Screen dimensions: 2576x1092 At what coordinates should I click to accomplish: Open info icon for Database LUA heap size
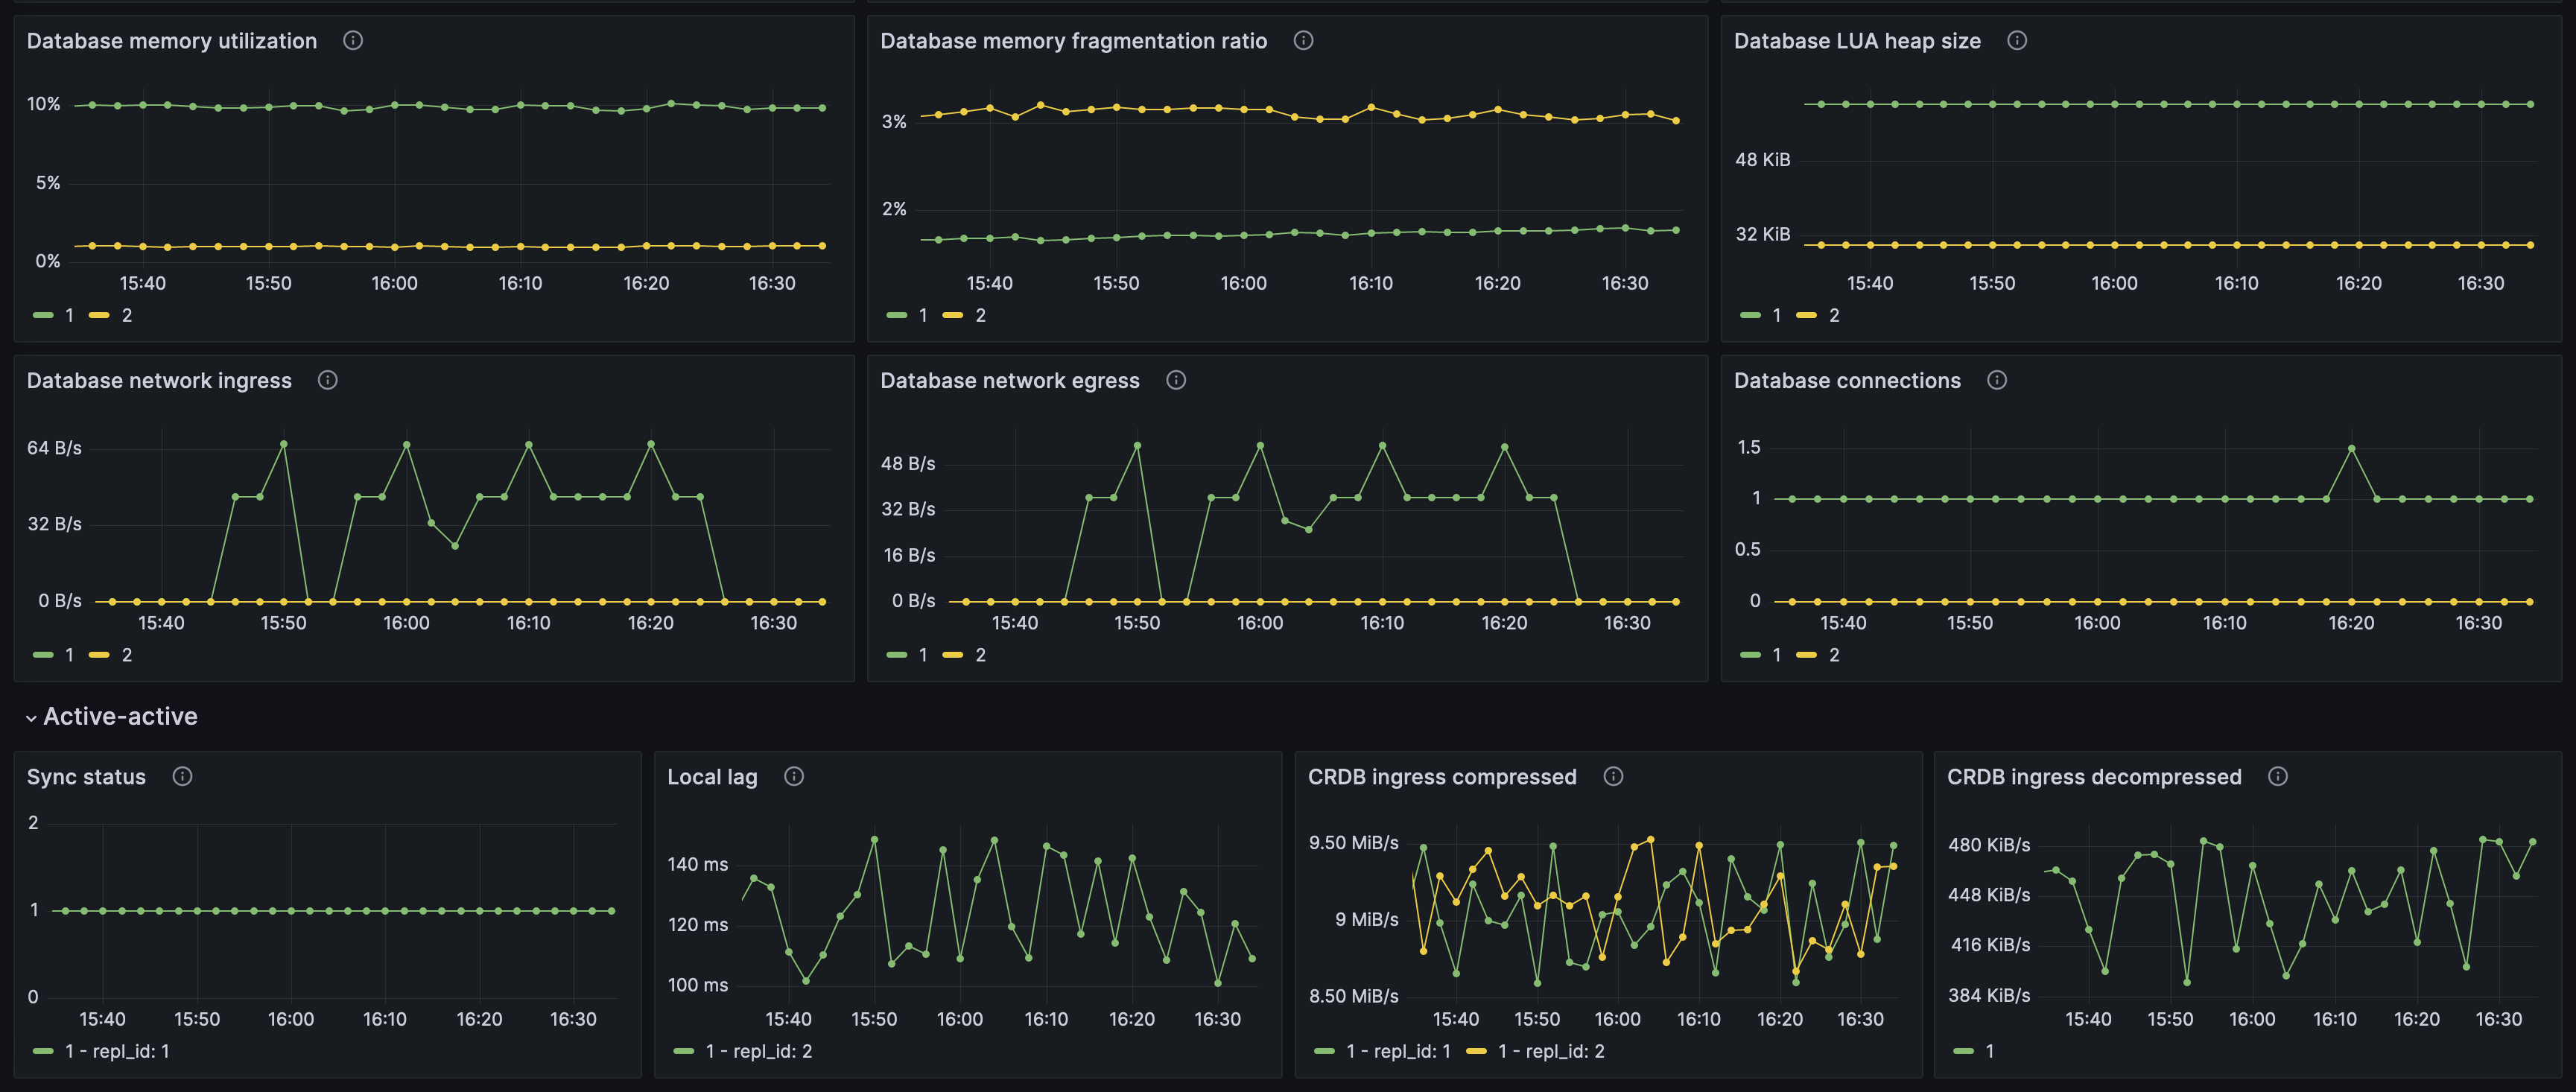[x=2017, y=41]
